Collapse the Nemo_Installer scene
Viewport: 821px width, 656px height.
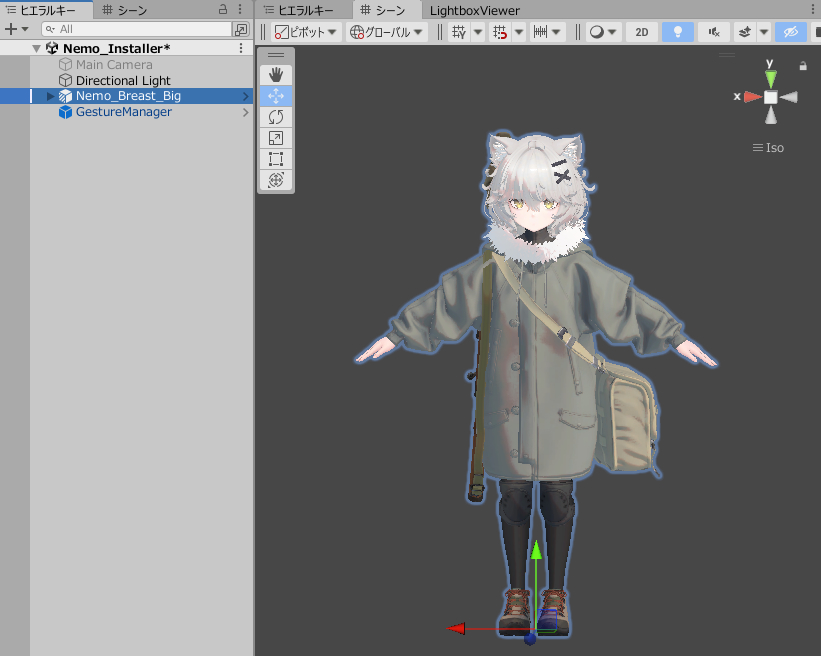(x=36, y=49)
